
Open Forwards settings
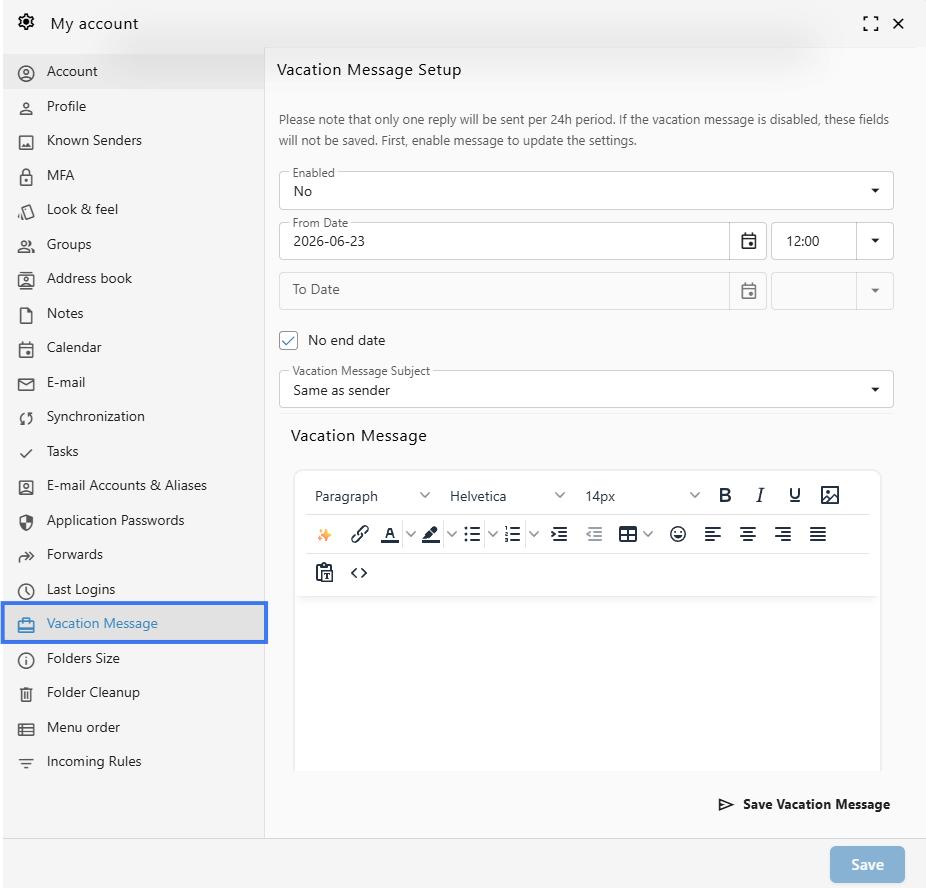[x=133, y=555]
